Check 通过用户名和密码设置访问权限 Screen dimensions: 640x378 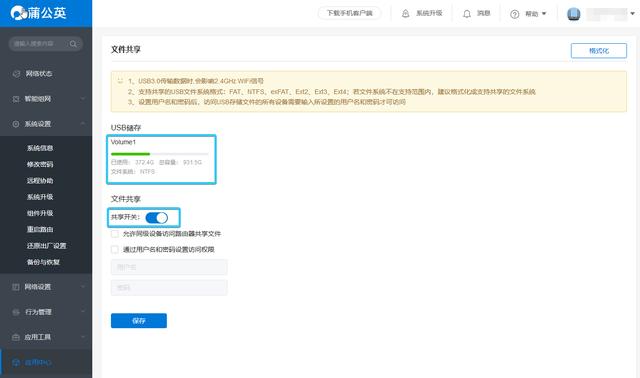(x=115, y=249)
